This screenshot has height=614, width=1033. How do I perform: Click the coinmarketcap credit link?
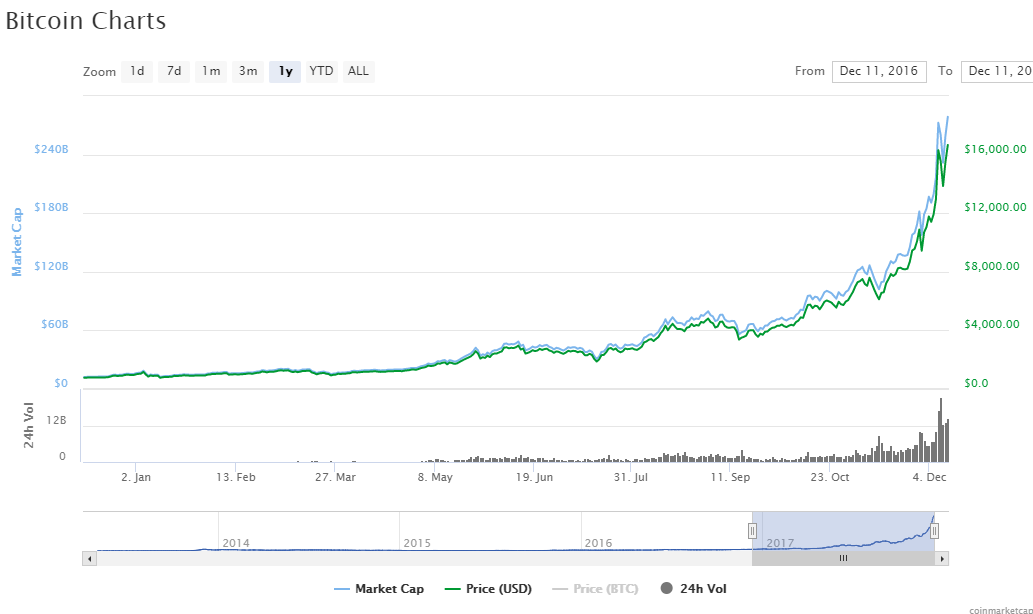pyautogui.click(x=1001, y=611)
